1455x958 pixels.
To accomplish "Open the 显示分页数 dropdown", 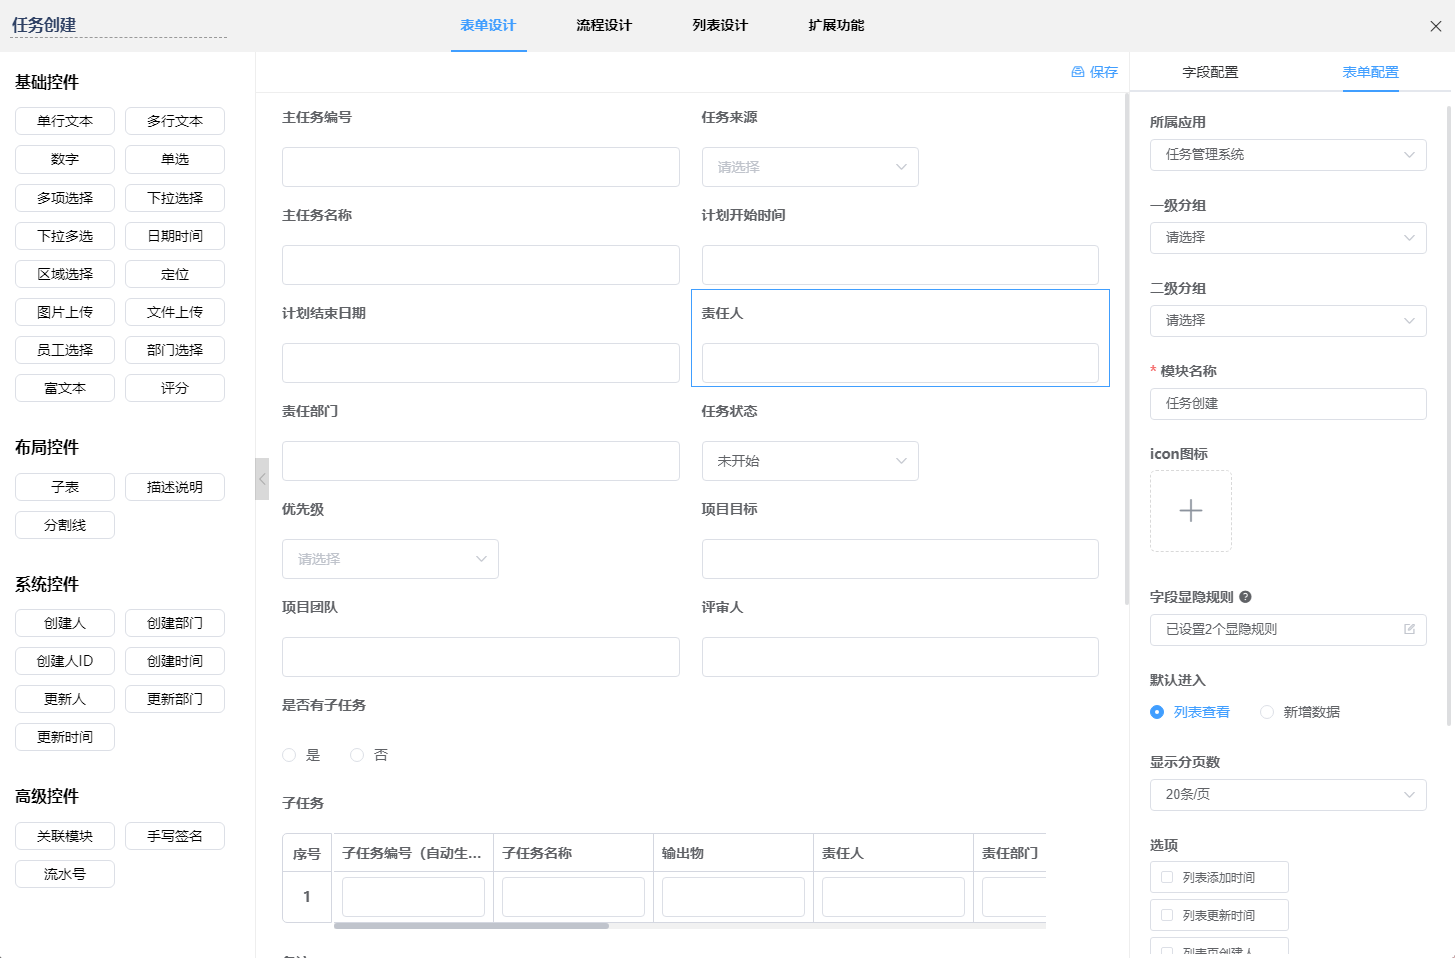I will pos(1287,794).
